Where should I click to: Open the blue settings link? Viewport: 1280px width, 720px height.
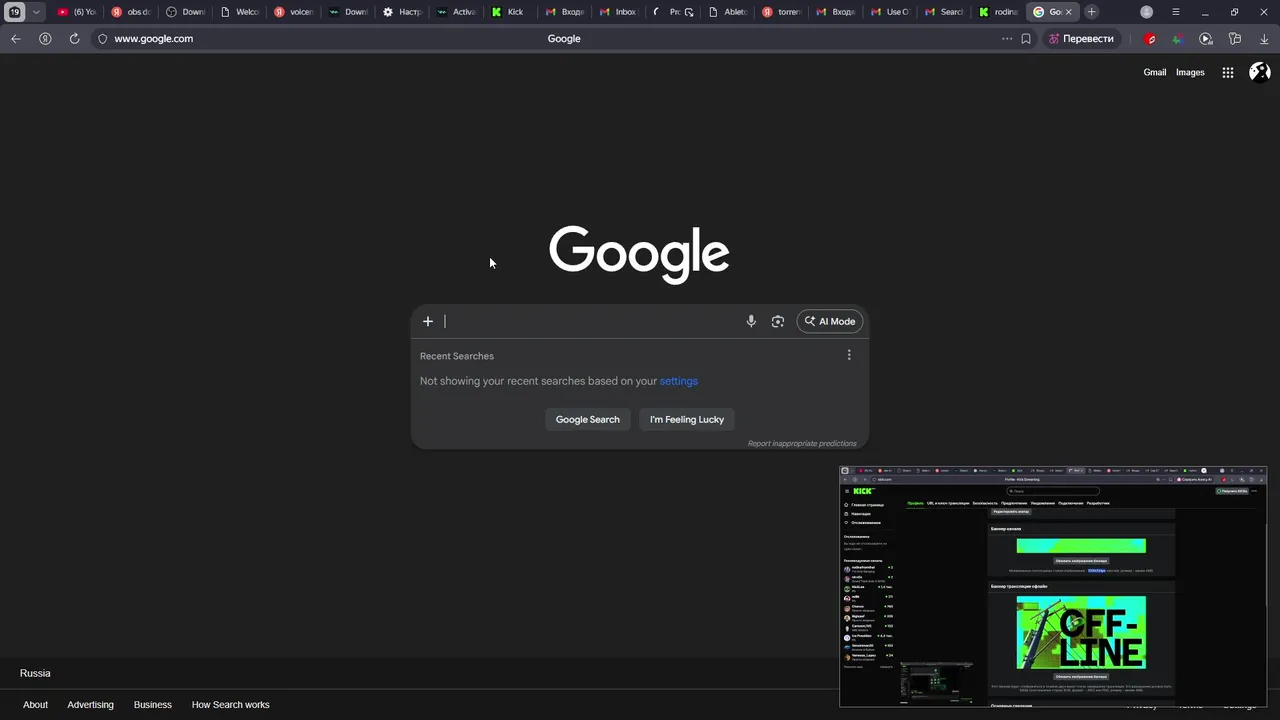coord(679,381)
